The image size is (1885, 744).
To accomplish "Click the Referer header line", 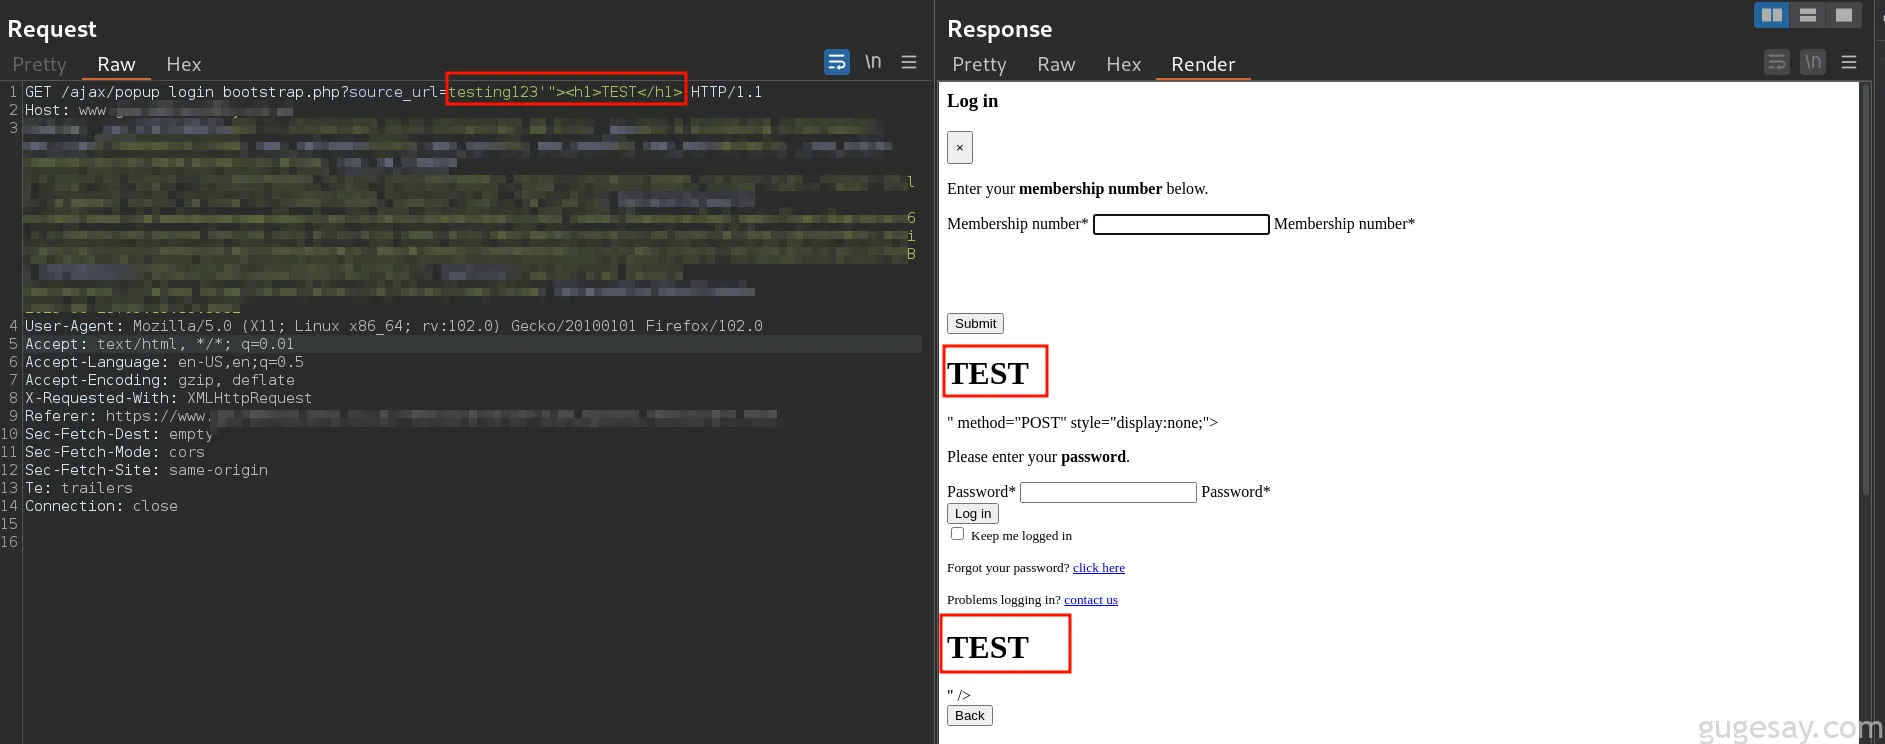I will pos(401,416).
